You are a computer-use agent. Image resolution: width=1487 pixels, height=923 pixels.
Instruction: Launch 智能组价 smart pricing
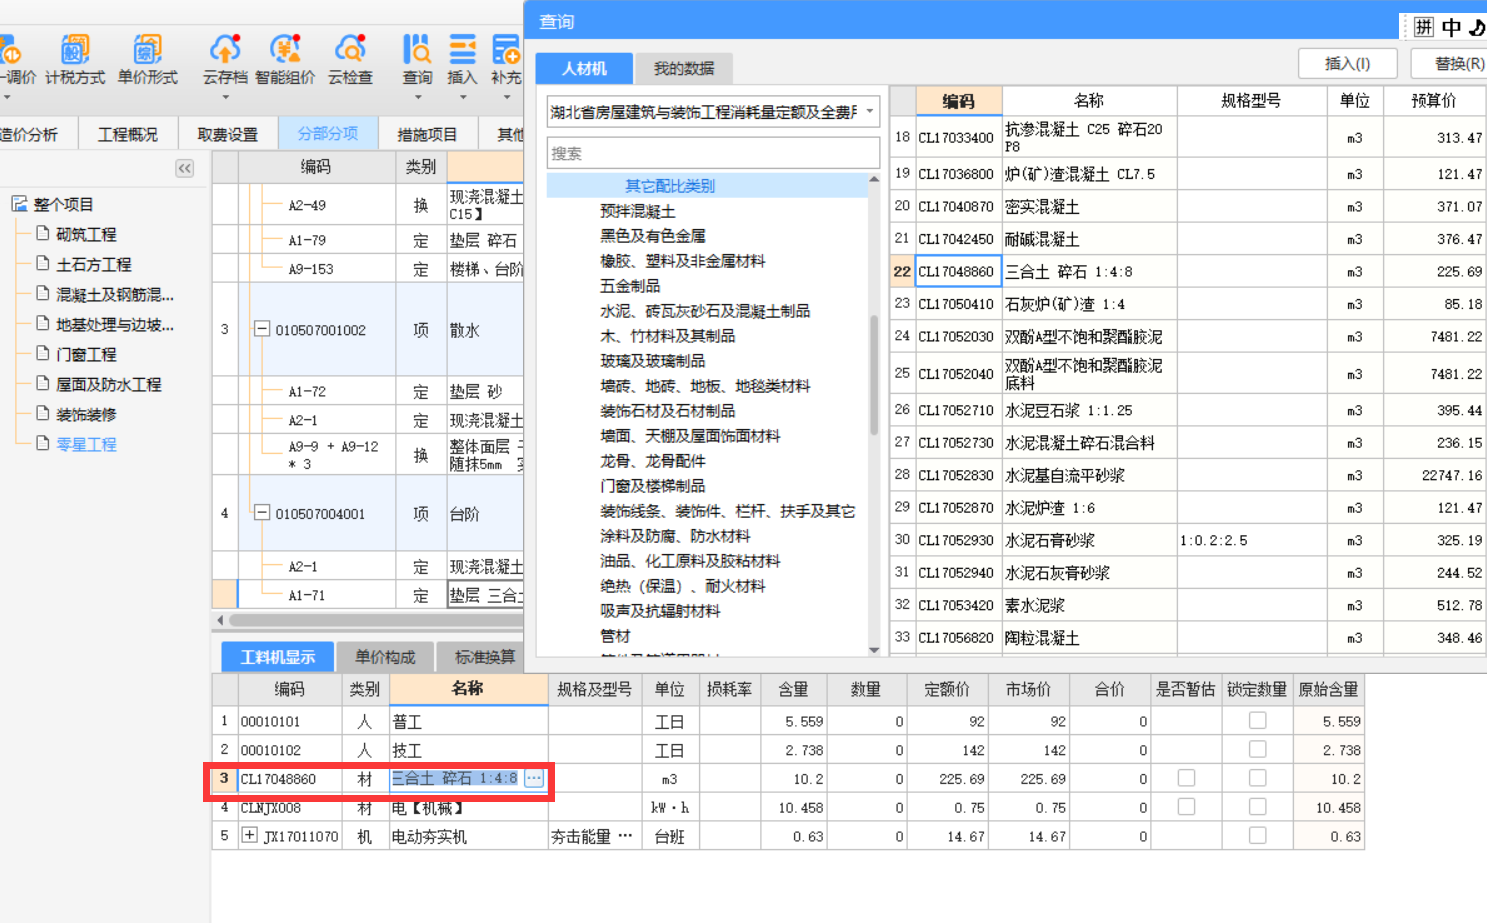pos(285,58)
